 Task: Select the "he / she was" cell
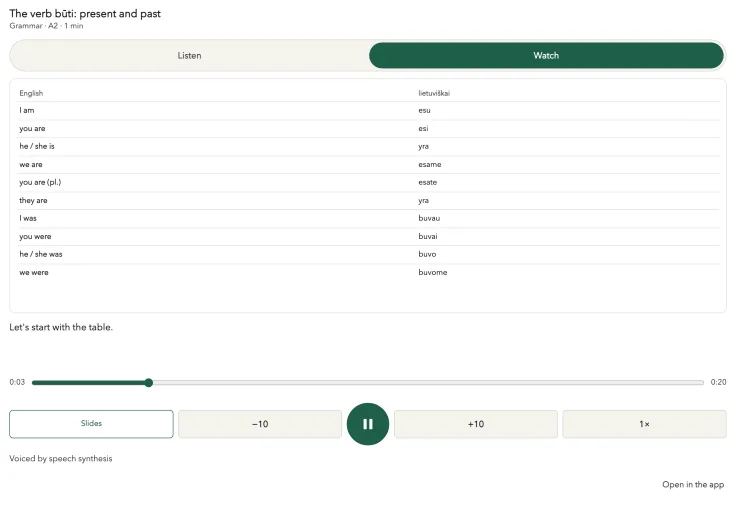[41, 254]
